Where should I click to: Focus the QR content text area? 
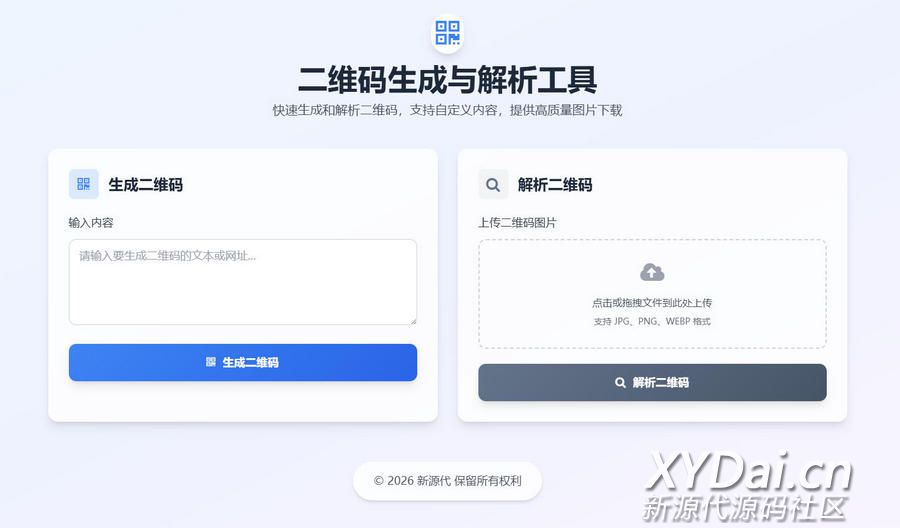point(243,282)
